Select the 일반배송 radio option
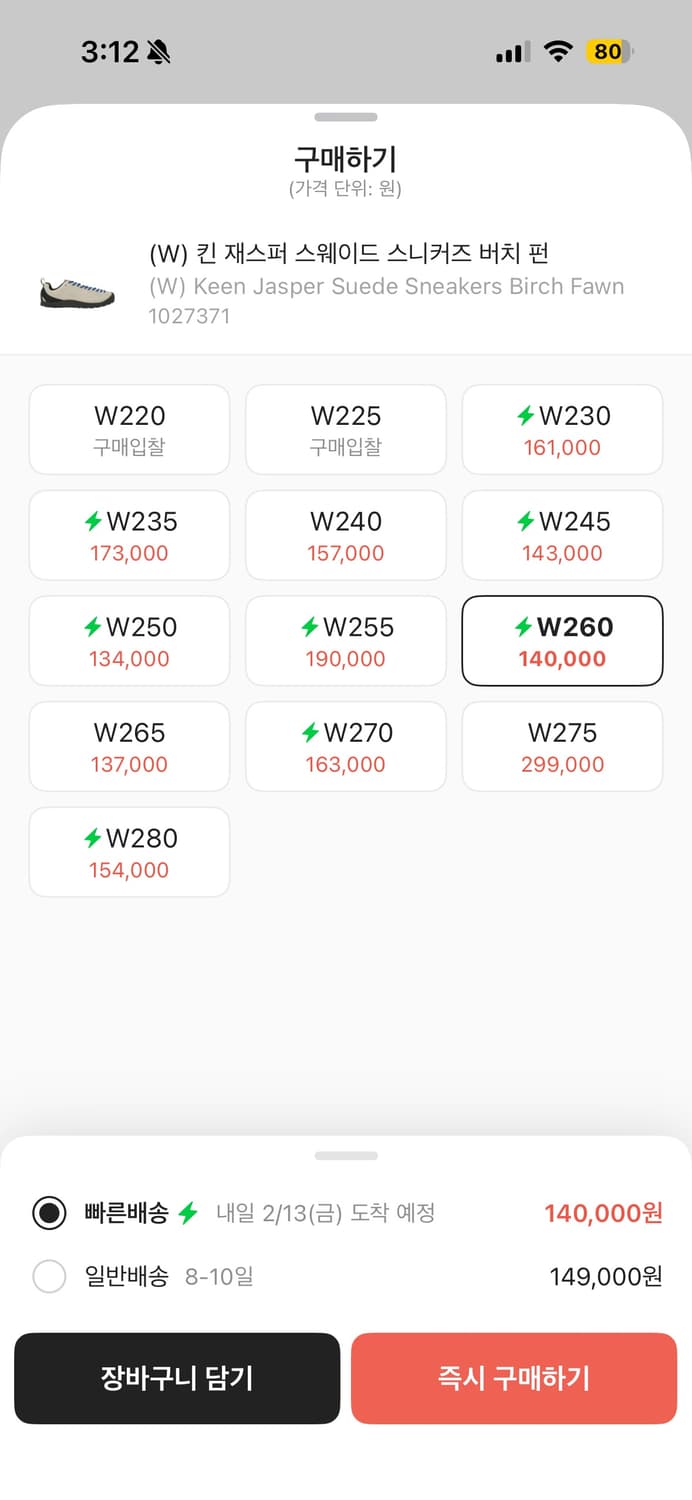 tap(49, 1277)
